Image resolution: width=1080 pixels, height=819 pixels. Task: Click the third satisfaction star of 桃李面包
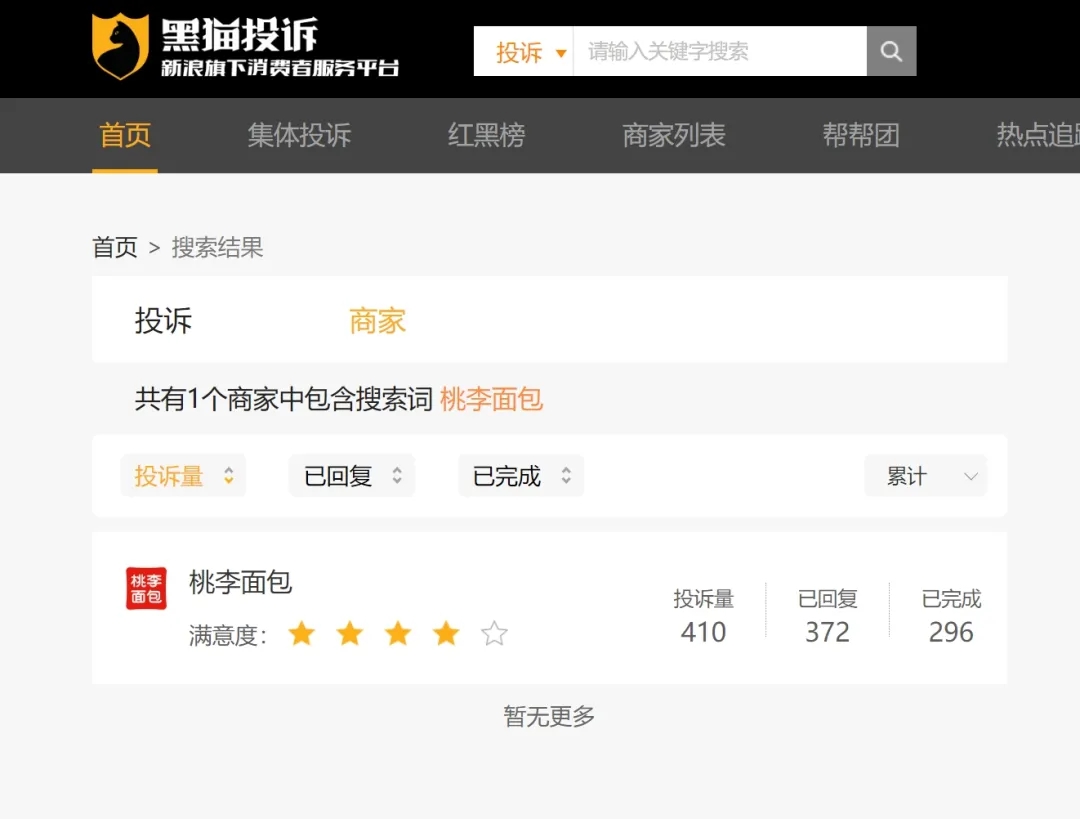[x=398, y=634]
